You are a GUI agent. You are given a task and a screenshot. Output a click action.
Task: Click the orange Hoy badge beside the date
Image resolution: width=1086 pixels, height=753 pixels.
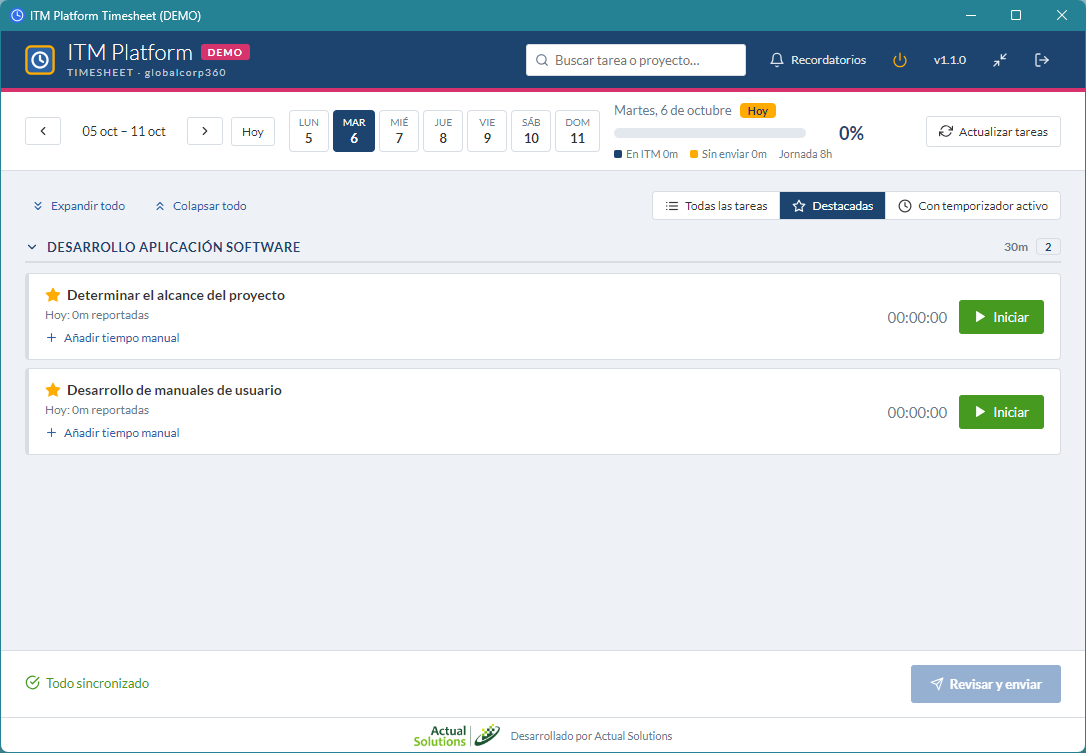point(758,111)
